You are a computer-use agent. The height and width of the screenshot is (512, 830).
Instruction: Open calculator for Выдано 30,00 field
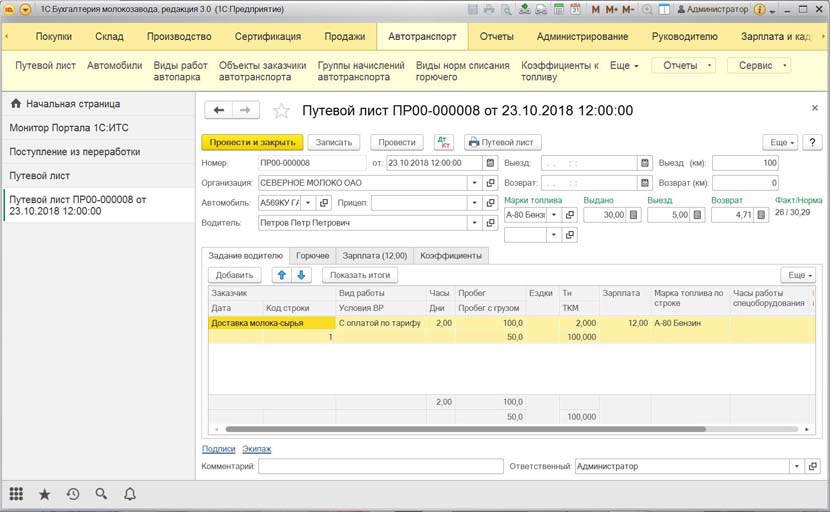pyautogui.click(x=634, y=215)
